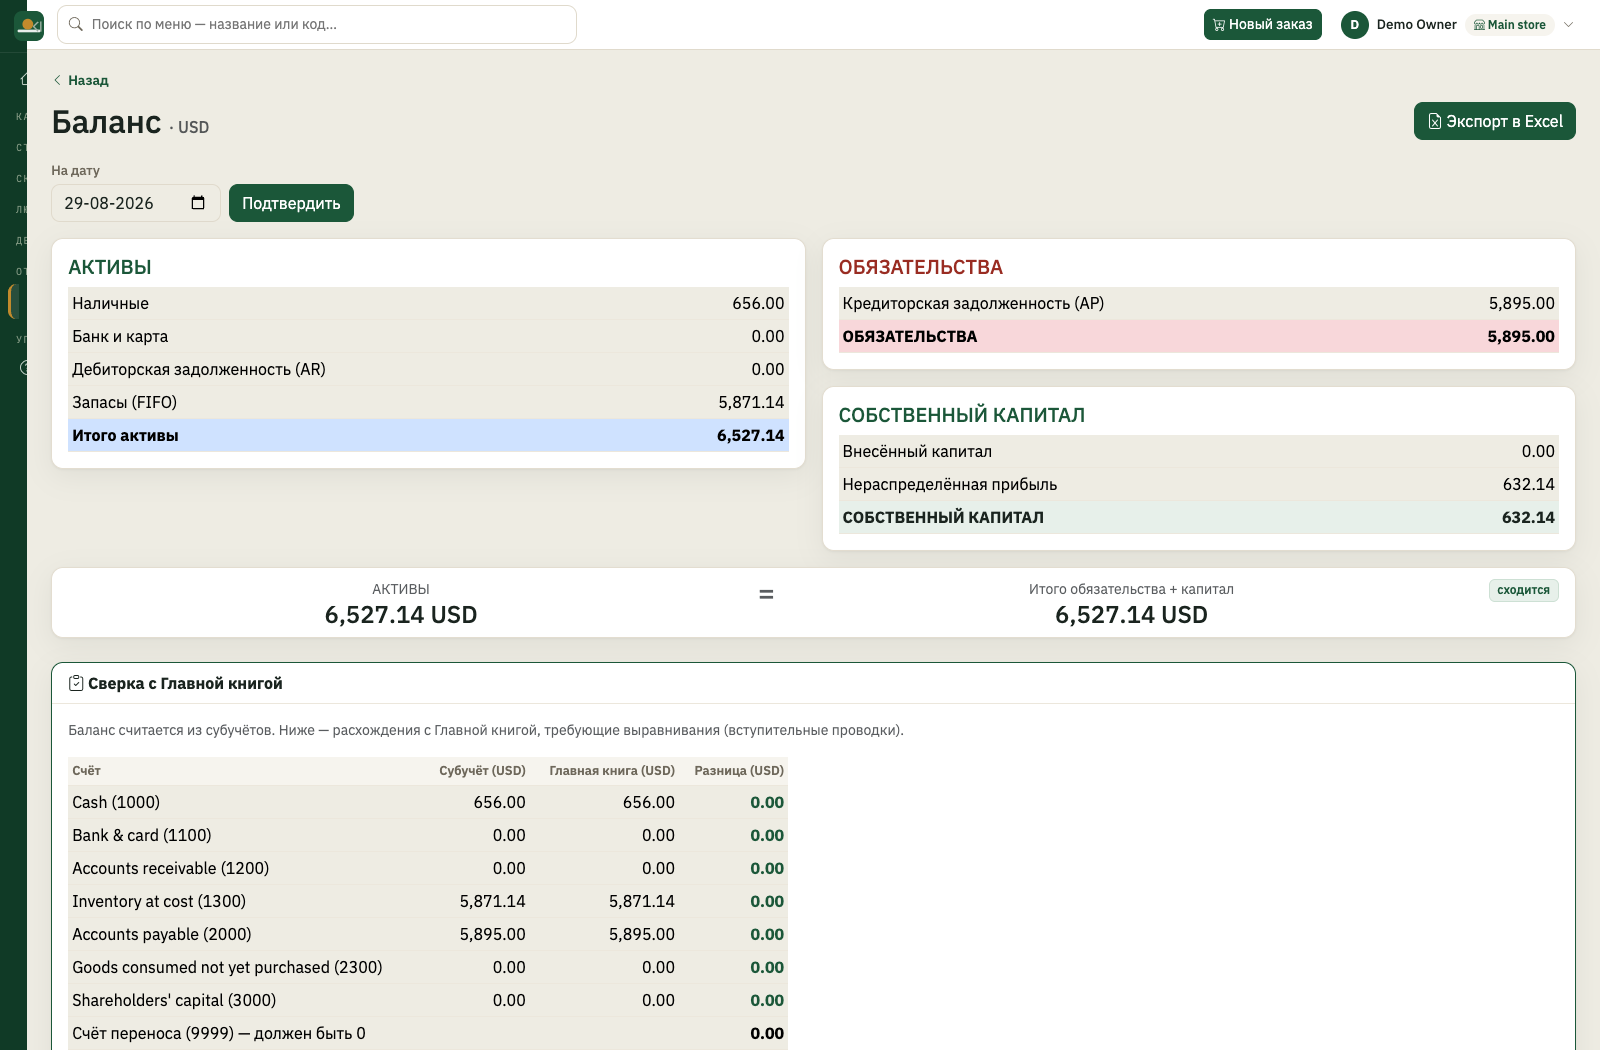This screenshot has height=1050, width=1600.
Task: Select the Дебиторская задолженность (AR) row
Action: click(x=428, y=369)
